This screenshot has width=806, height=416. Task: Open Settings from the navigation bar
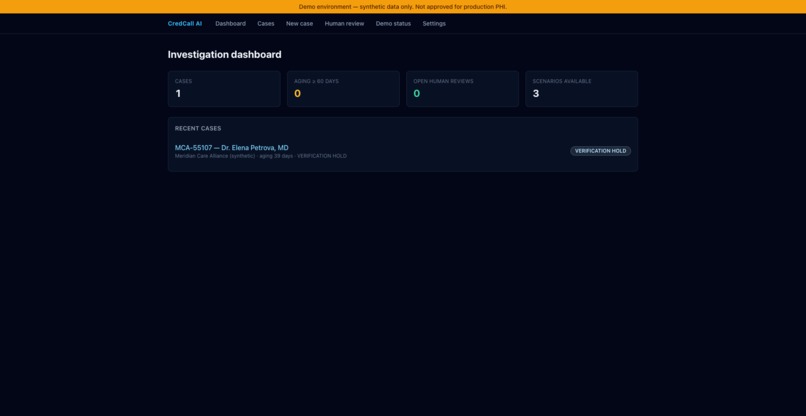(x=434, y=24)
